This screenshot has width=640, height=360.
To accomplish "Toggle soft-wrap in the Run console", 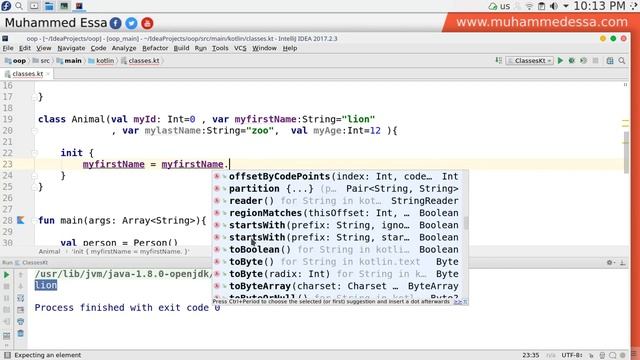I will click(x=20, y=298).
